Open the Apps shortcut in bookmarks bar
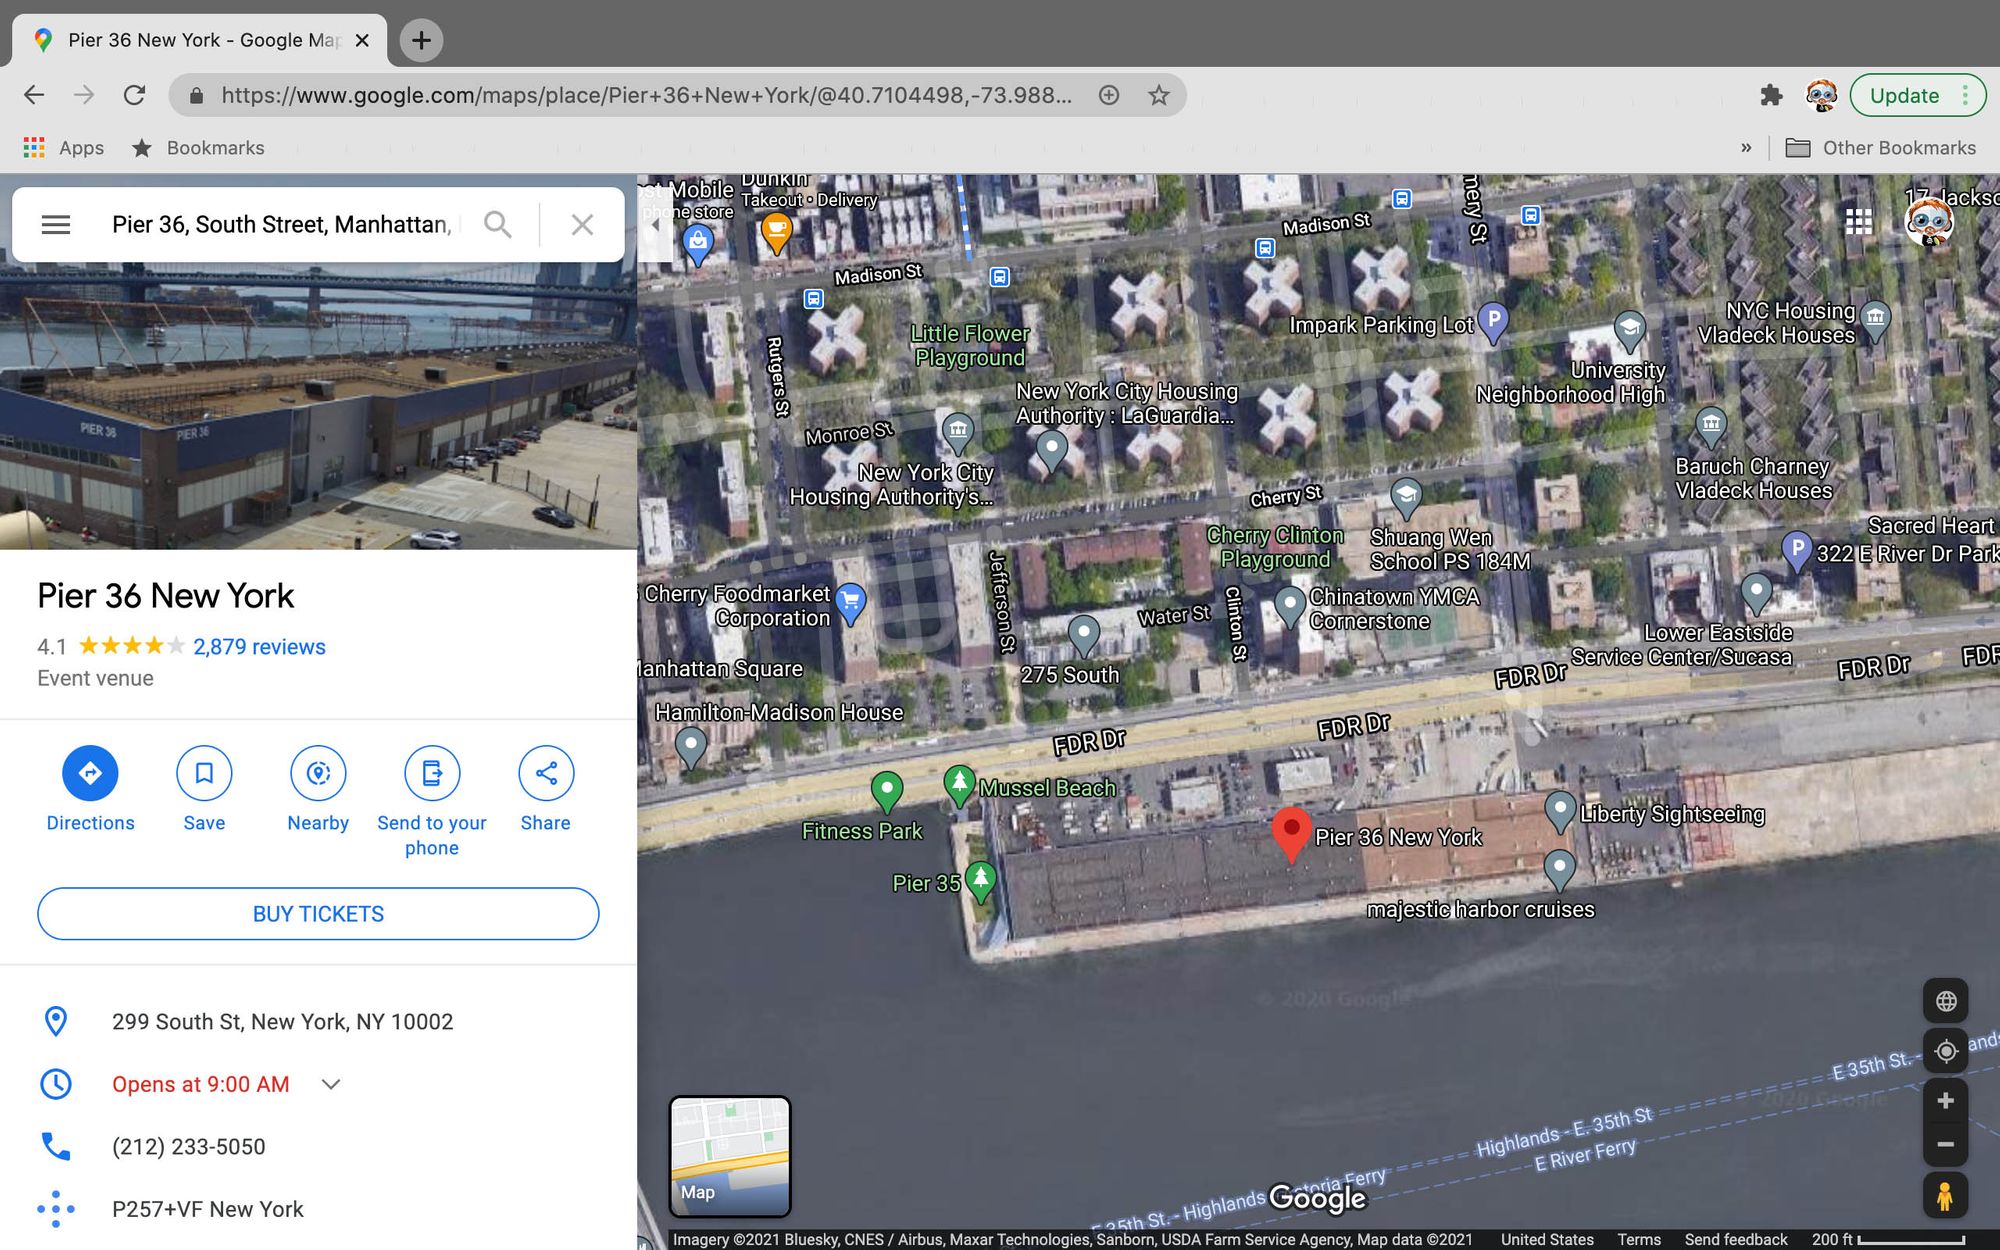The height and width of the screenshot is (1250, 2000). tap(63, 148)
